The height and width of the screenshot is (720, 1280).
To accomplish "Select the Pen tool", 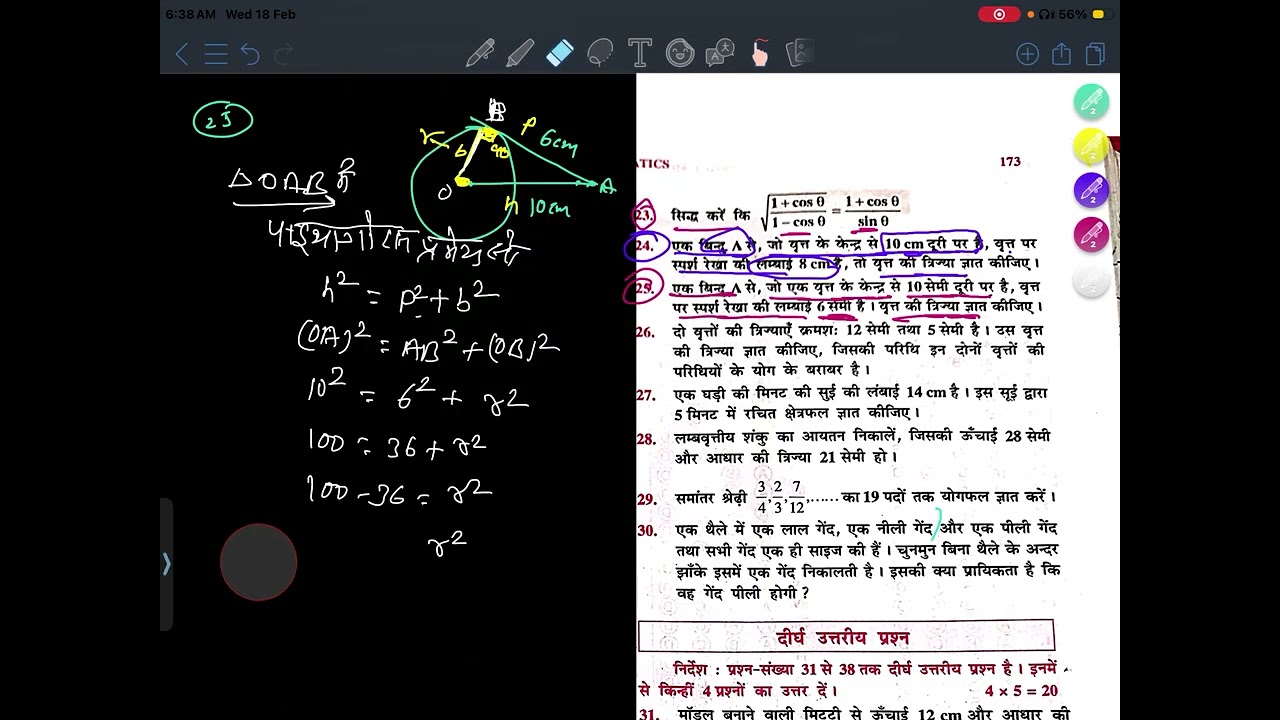I will [480, 53].
